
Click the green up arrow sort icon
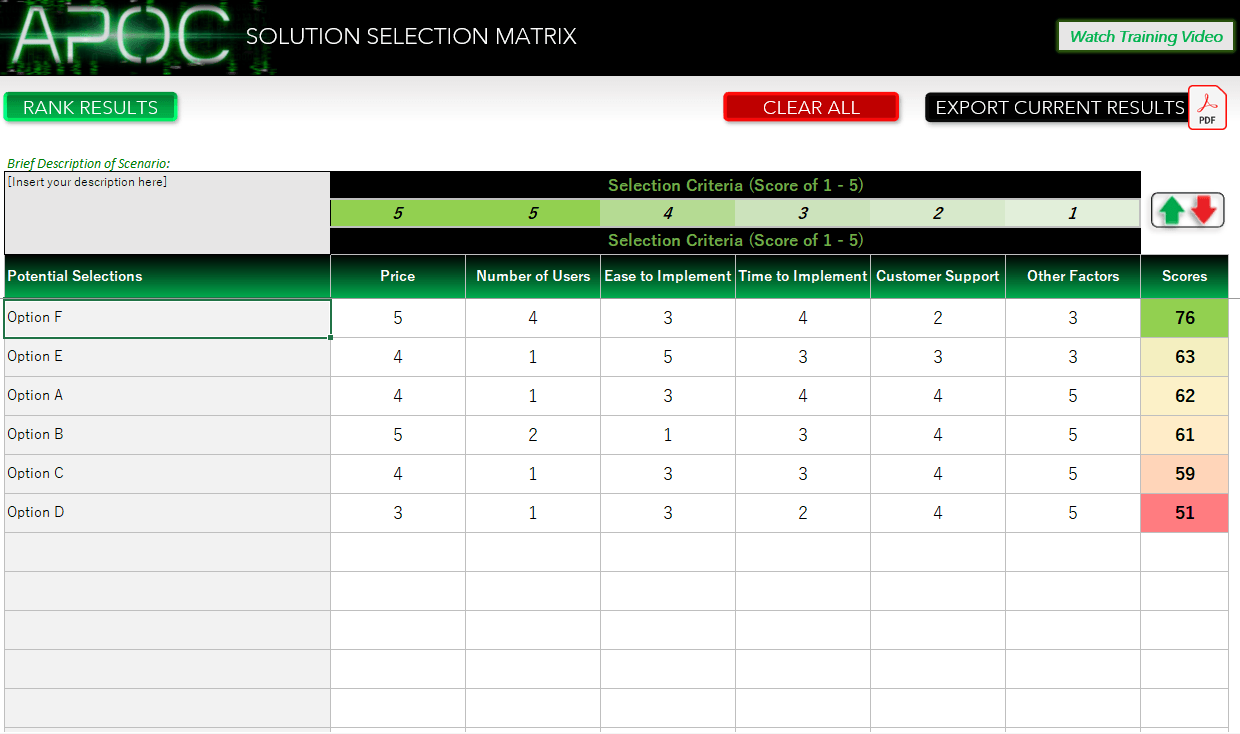[x=1172, y=210]
